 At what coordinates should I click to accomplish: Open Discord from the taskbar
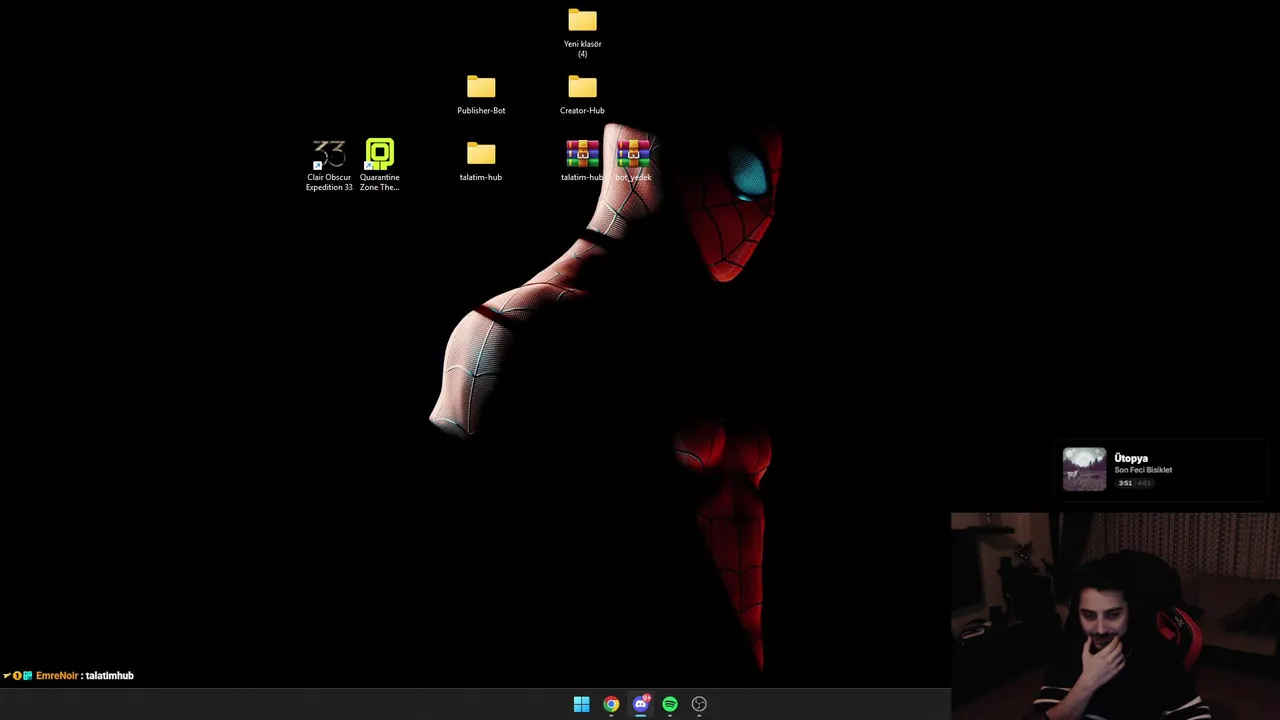641,704
